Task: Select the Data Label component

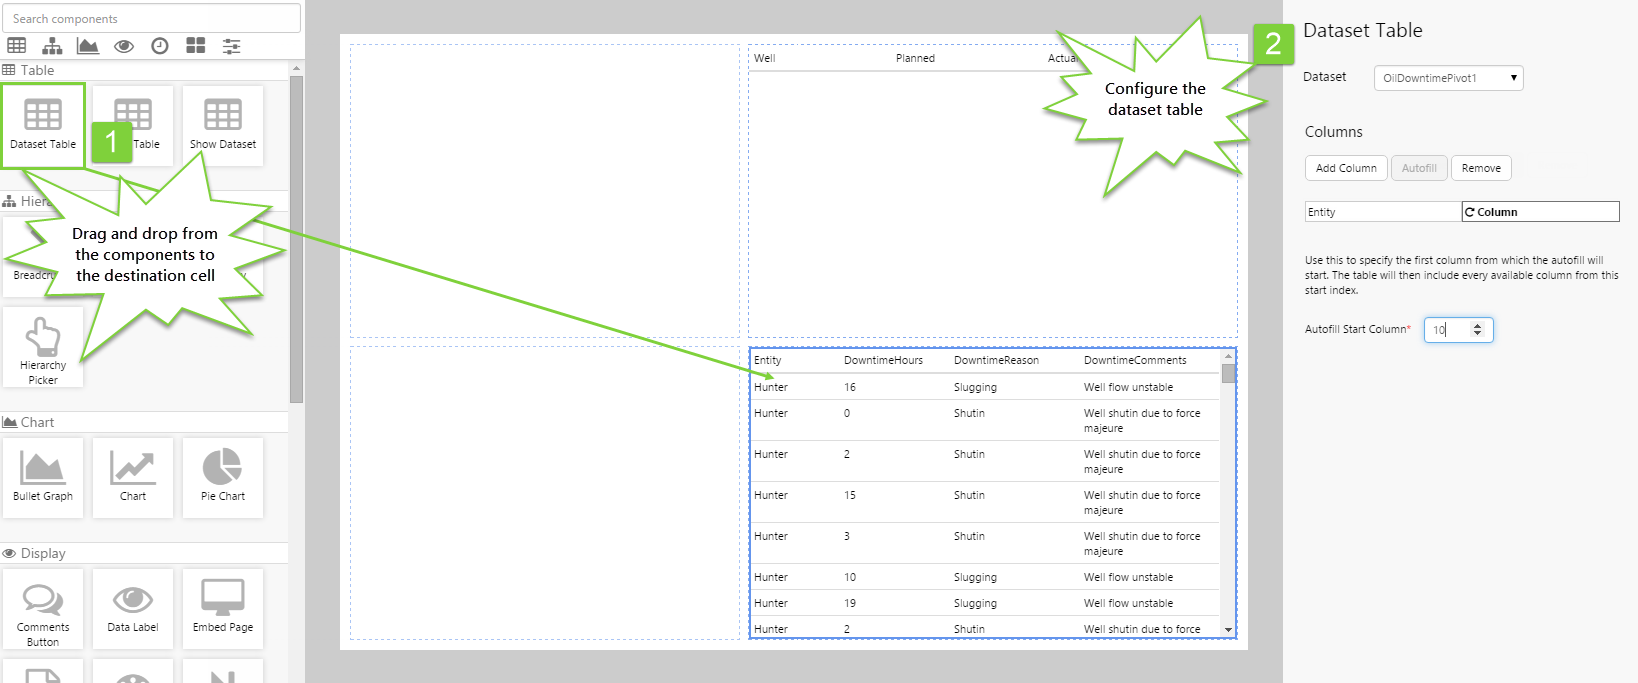Action: [133, 608]
